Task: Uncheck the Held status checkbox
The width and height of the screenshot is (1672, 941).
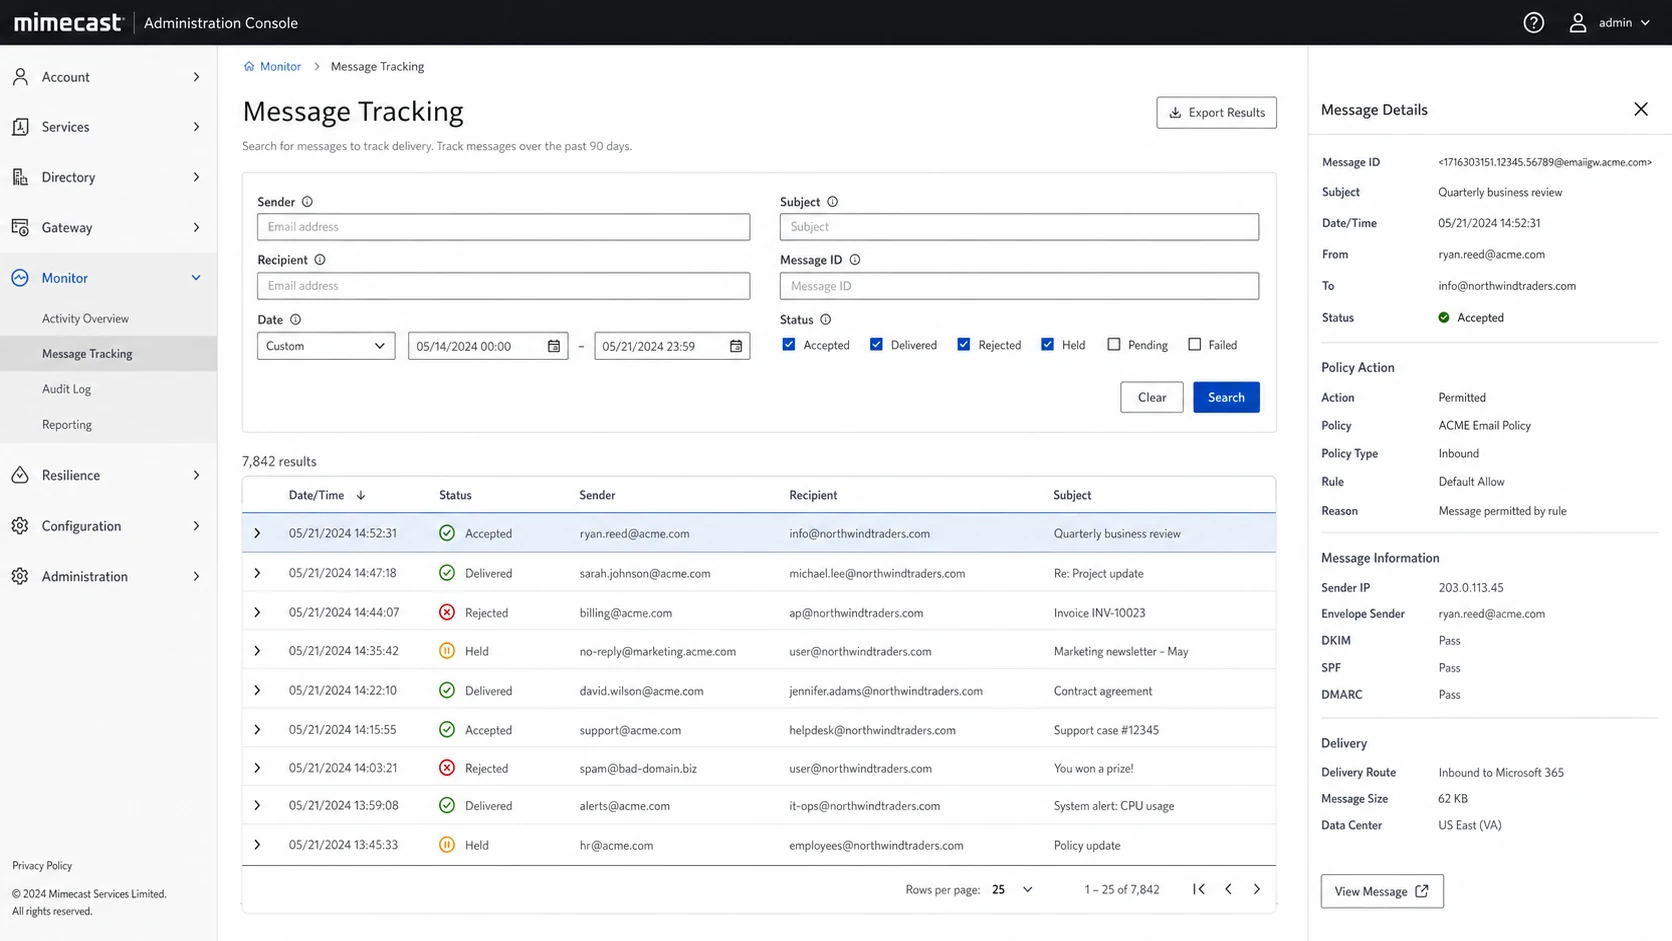Action: coord(1047,345)
